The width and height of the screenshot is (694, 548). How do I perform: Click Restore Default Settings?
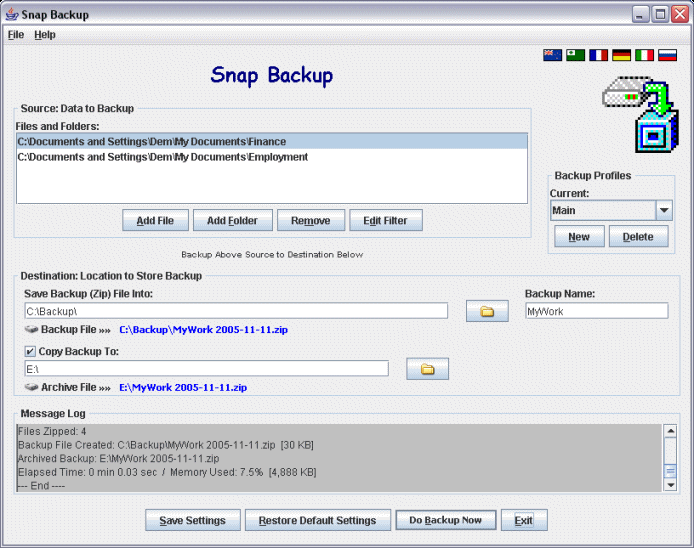point(317,520)
